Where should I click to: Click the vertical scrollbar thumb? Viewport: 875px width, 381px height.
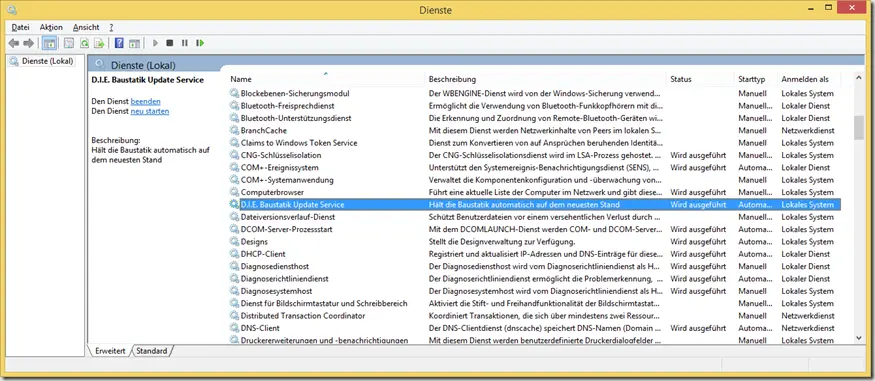[859, 128]
